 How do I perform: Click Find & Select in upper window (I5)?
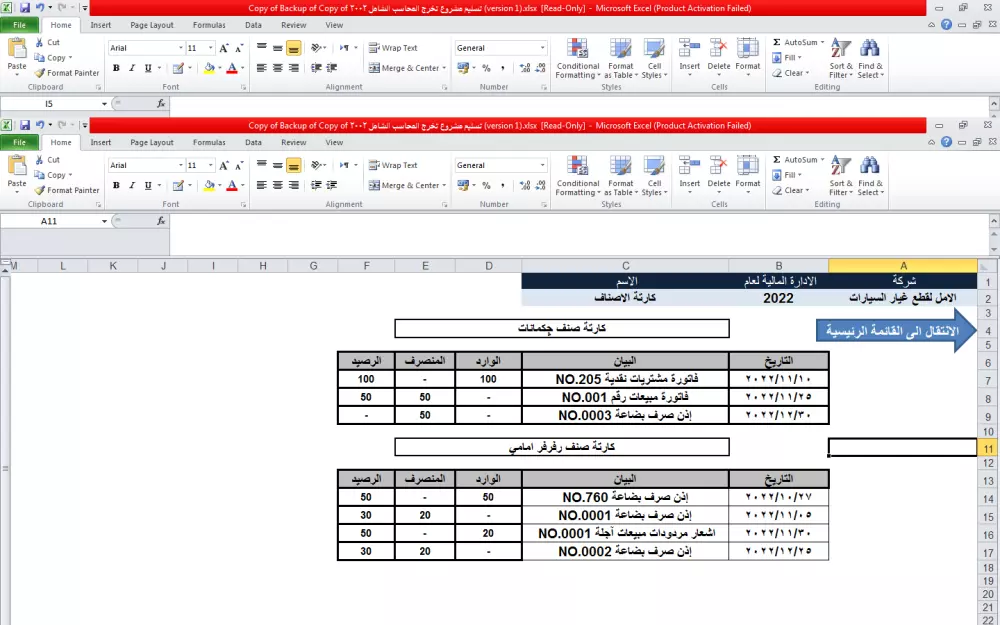[x=871, y=58]
